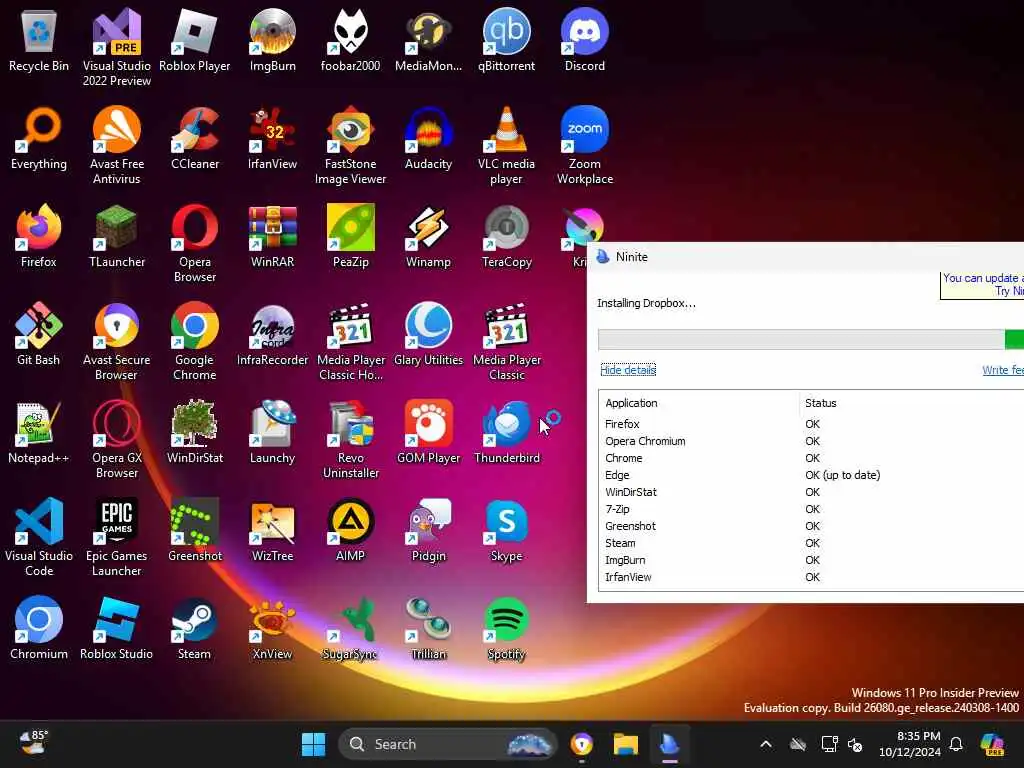
Task: Open VLC media player shortcut
Action: pyautogui.click(x=506, y=145)
